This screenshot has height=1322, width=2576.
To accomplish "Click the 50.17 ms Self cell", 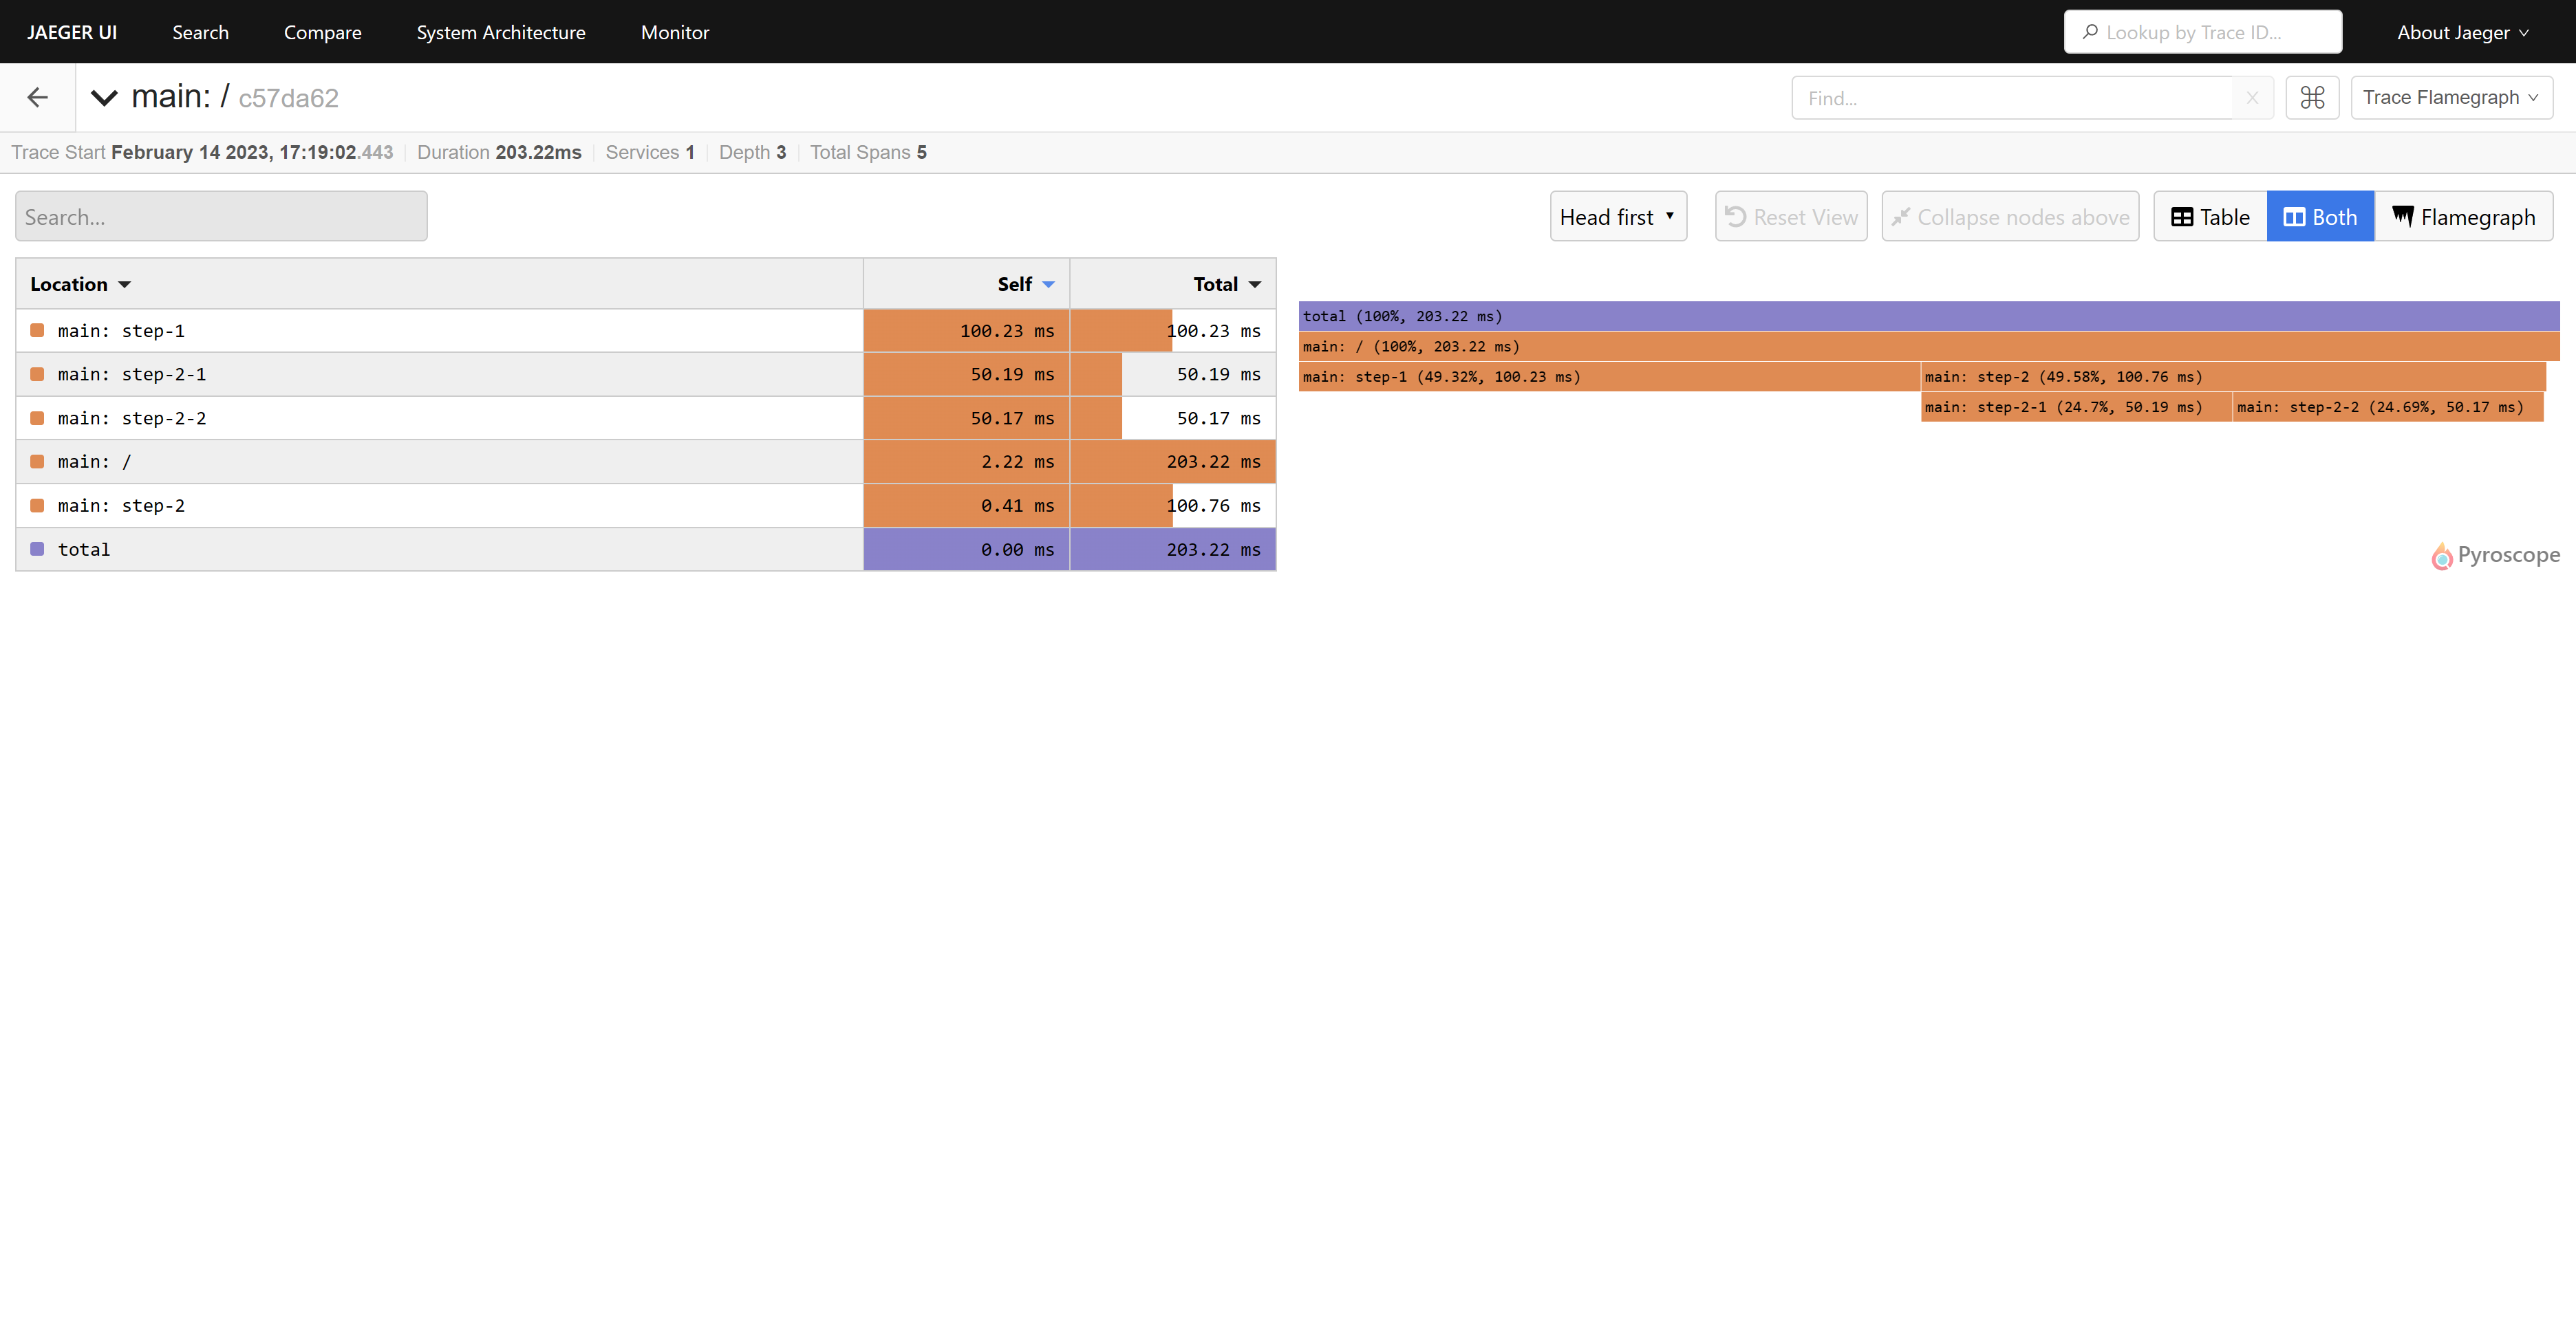I will click(x=966, y=418).
